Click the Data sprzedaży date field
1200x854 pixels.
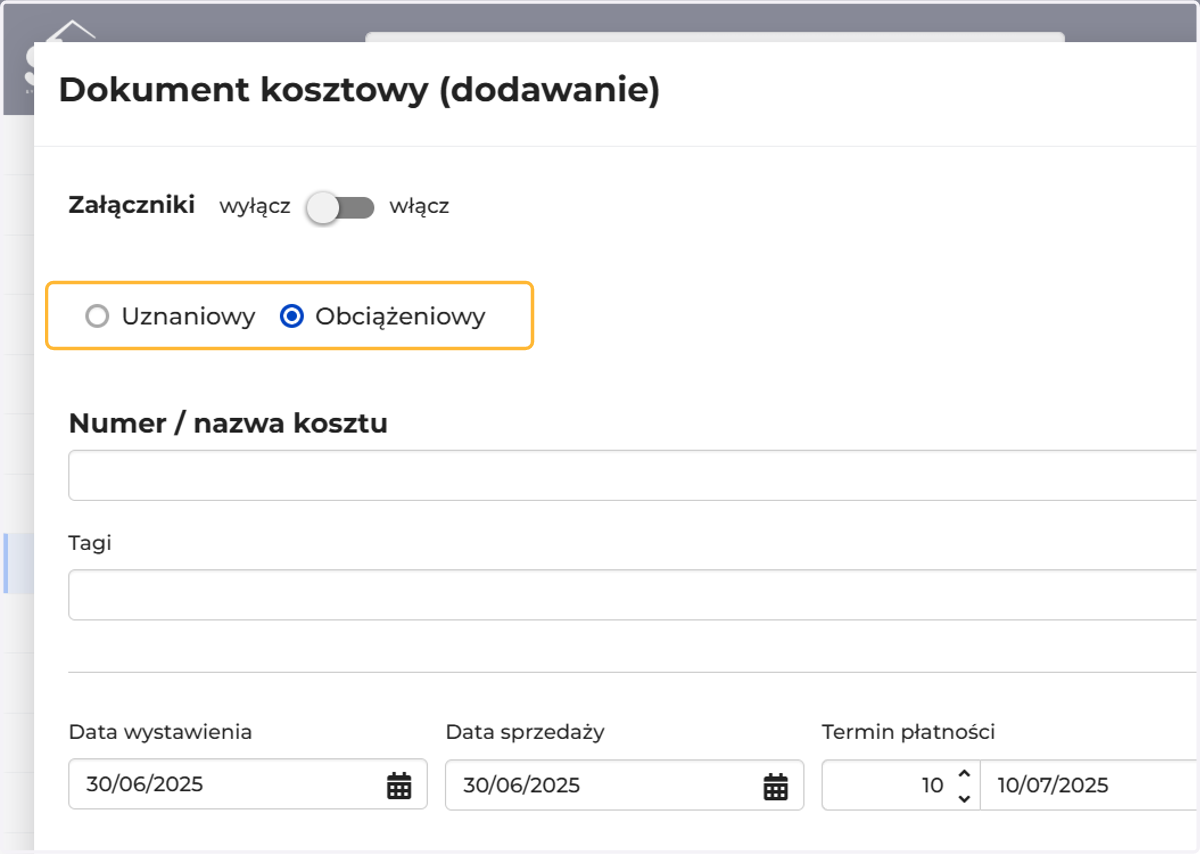coord(624,784)
